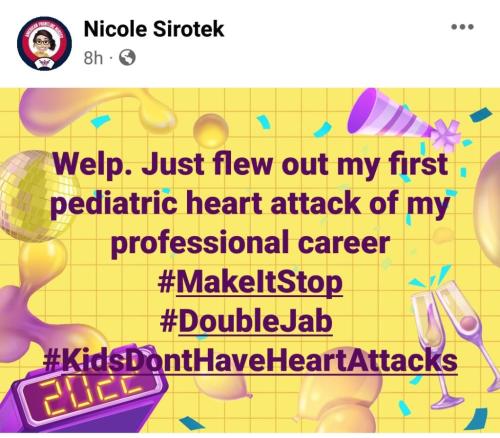Click the golden disco ball graphic
This screenshot has height=438, width=500.
[x=35, y=196]
